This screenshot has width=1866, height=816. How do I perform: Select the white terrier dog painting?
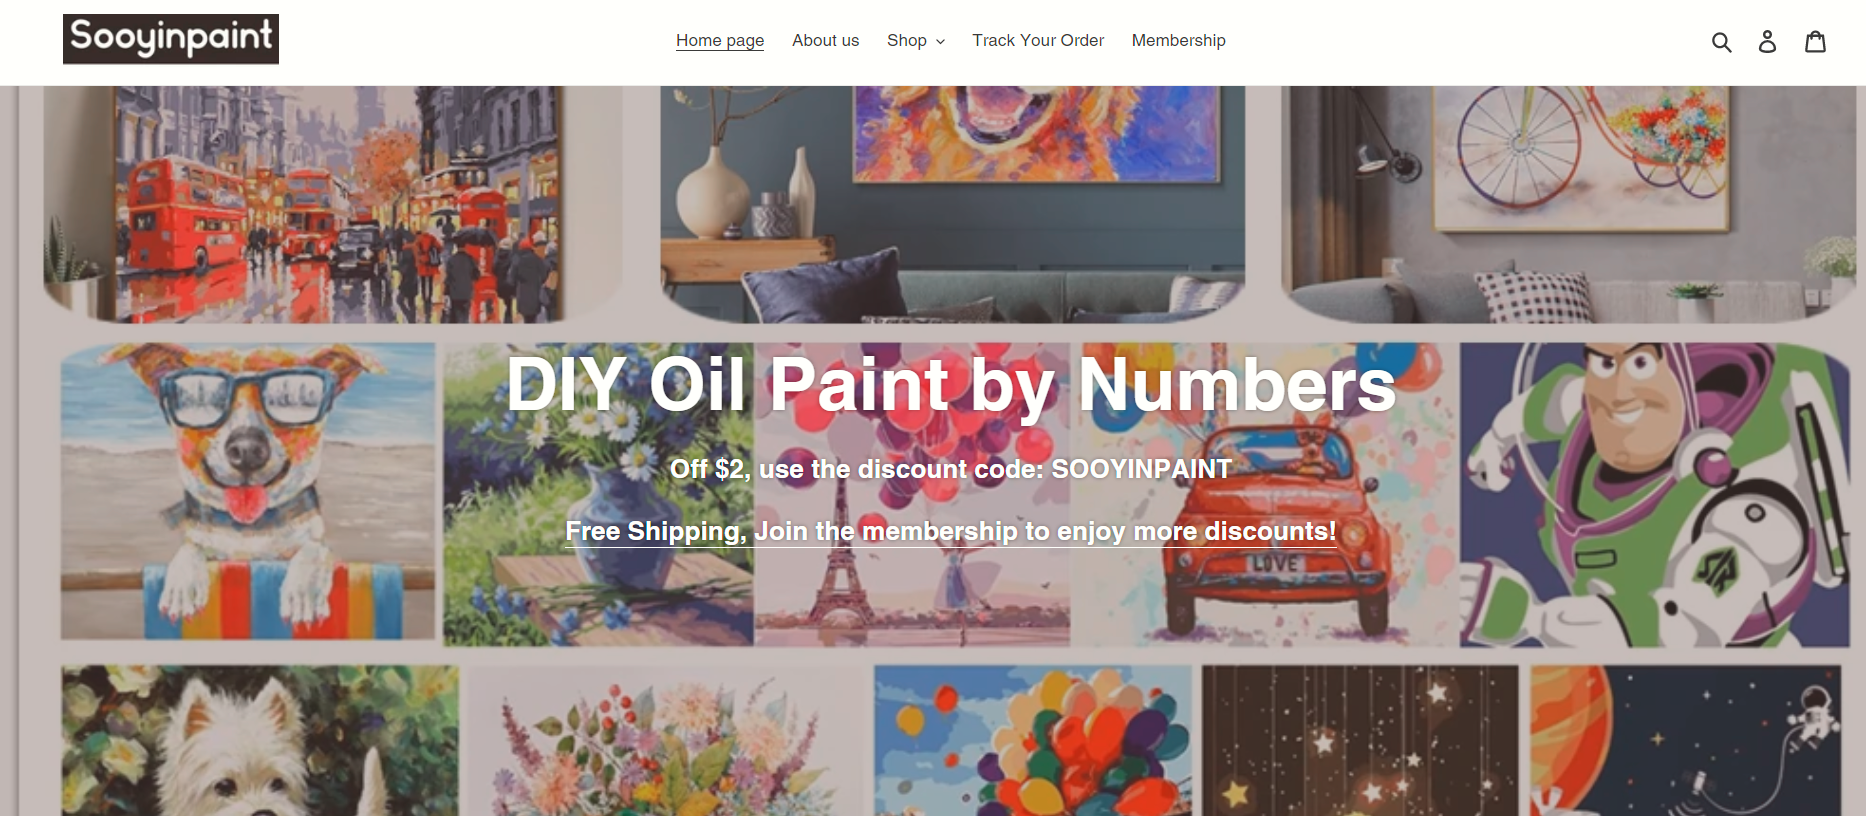click(260, 741)
